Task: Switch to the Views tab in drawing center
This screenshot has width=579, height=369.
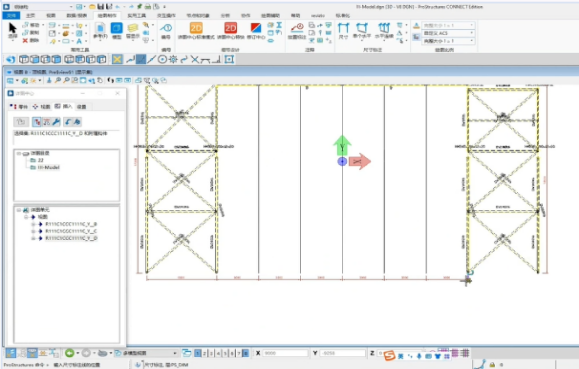Action: tap(41, 106)
